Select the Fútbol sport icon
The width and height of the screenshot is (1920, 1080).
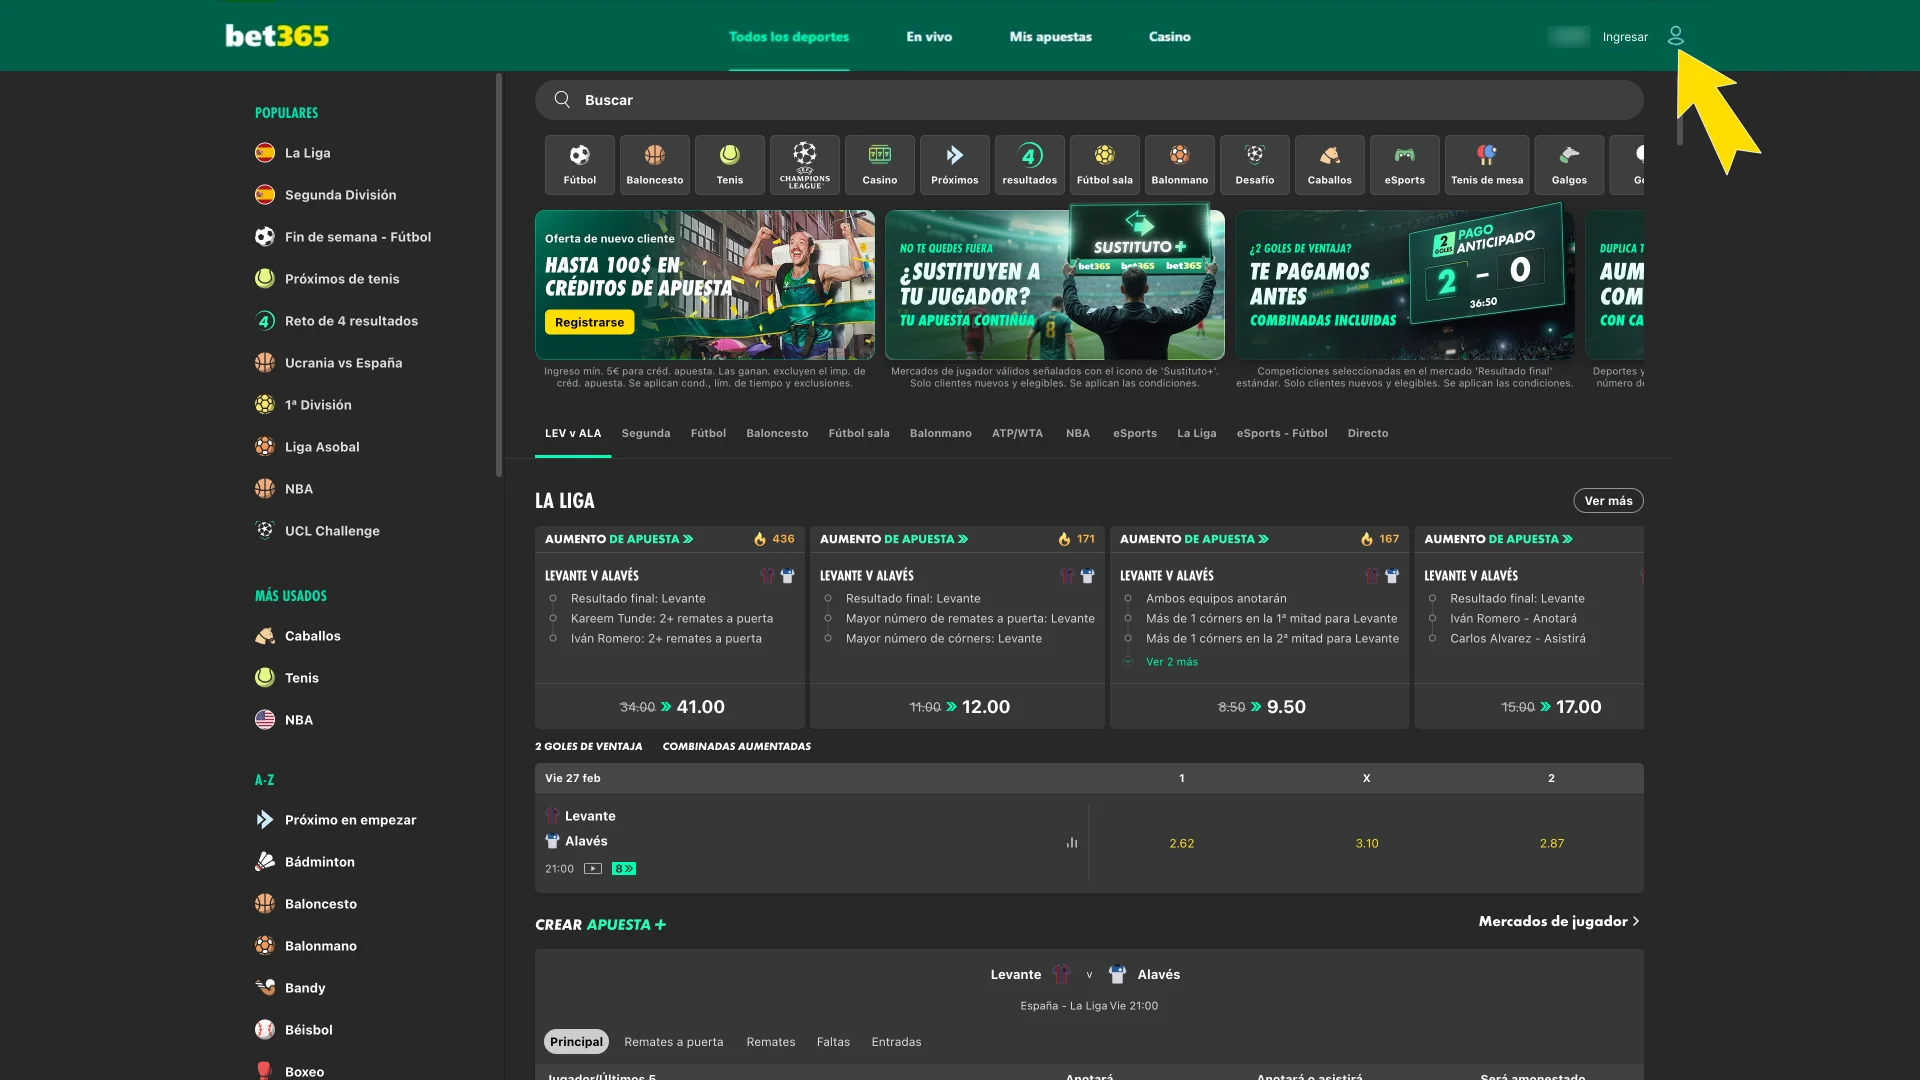[579, 164]
